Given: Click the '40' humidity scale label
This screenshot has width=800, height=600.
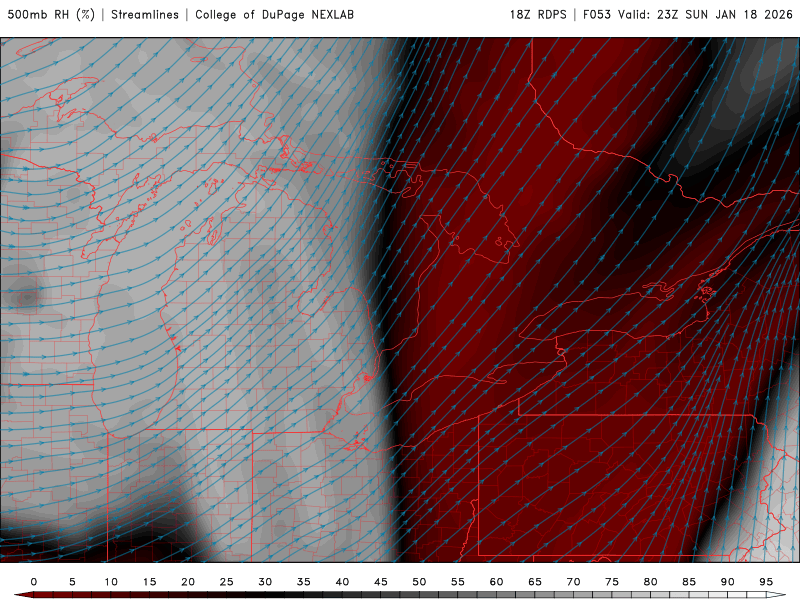Looking at the screenshot, I should 342,582.
